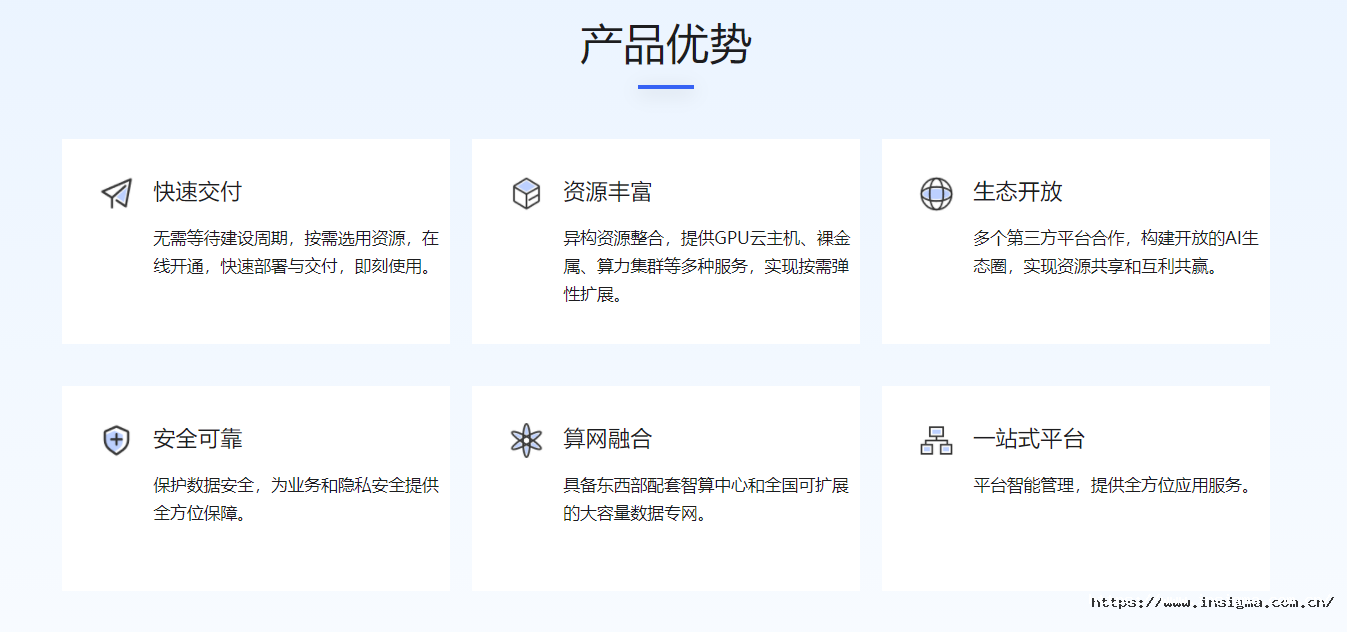The height and width of the screenshot is (632, 1347).
Task: Click the description about 多个第三方平台合作
Action: click(x=1115, y=253)
